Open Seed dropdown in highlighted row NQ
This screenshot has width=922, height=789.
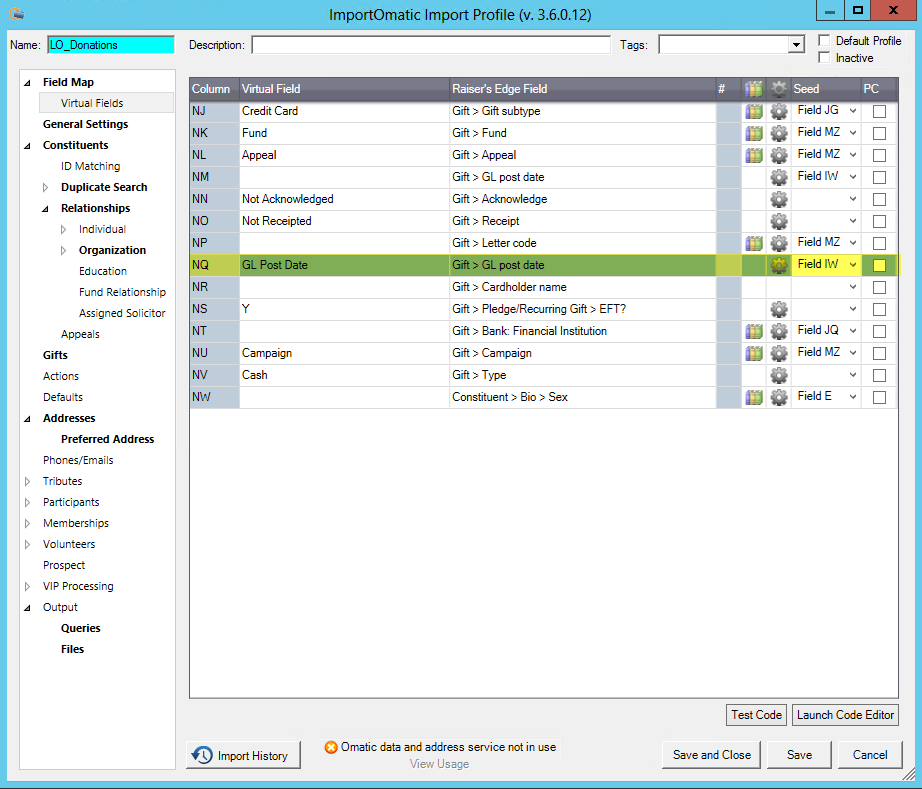pos(853,265)
